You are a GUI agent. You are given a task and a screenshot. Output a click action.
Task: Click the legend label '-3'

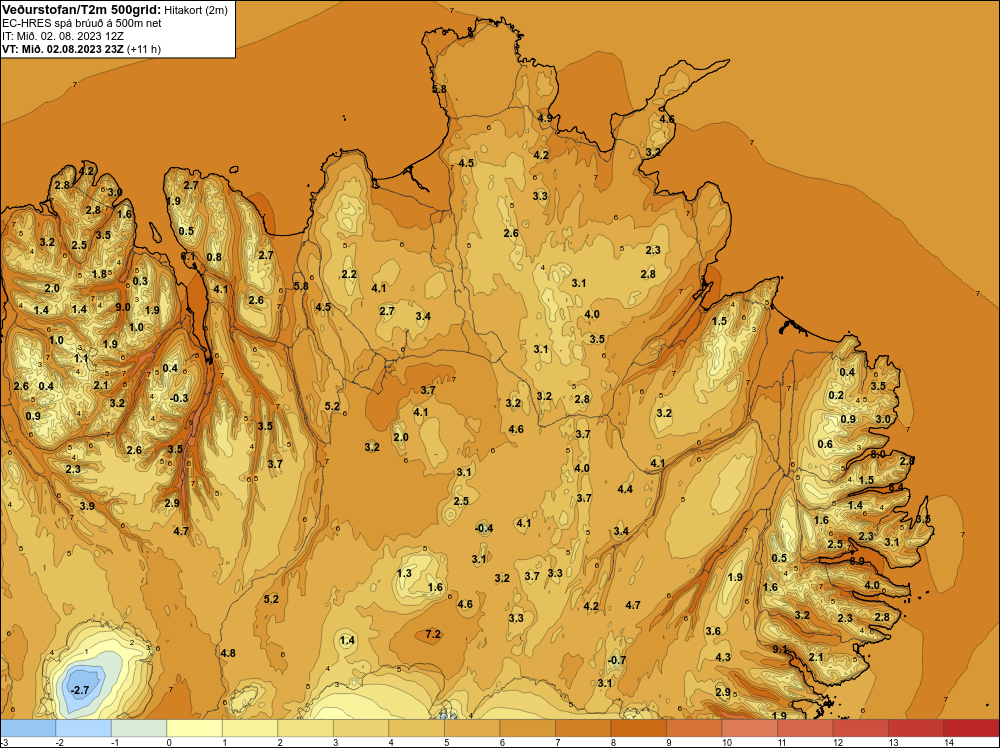click(4, 742)
